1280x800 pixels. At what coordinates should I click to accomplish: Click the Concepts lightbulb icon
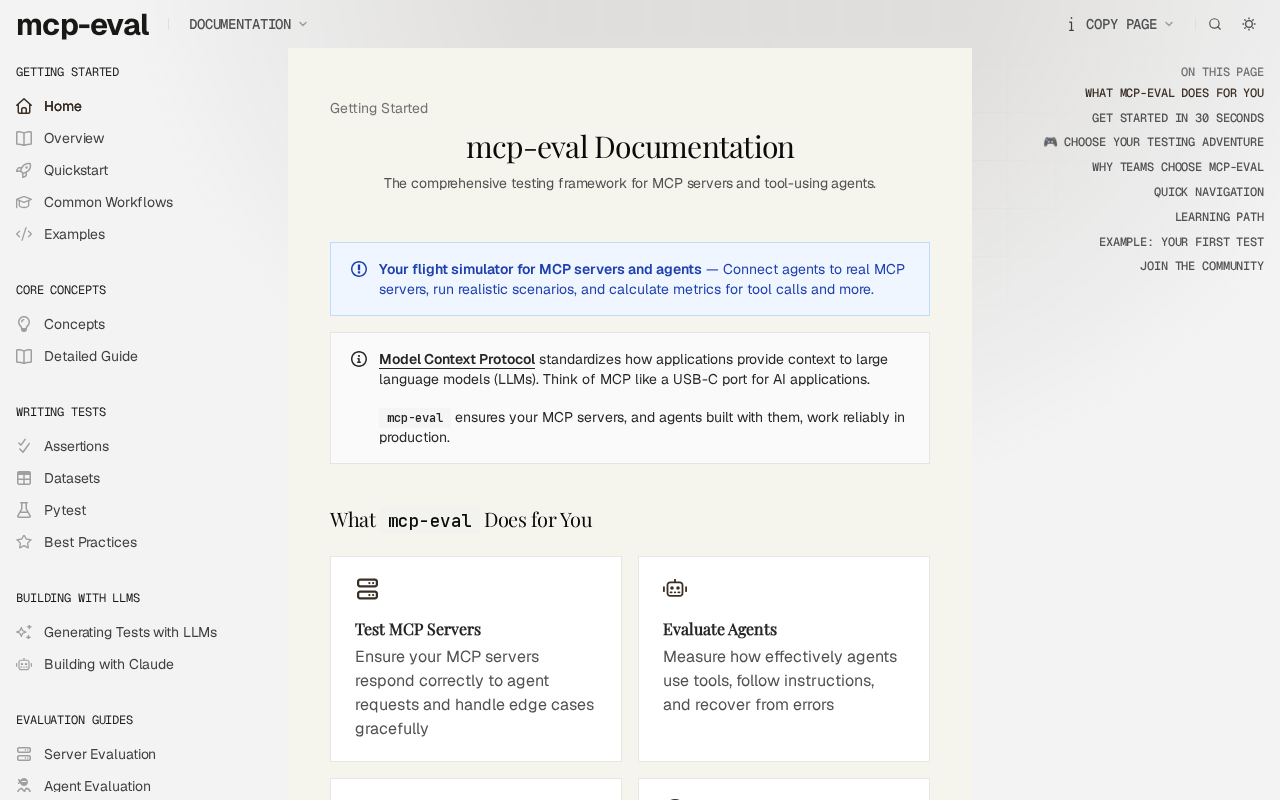pyautogui.click(x=24, y=324)
